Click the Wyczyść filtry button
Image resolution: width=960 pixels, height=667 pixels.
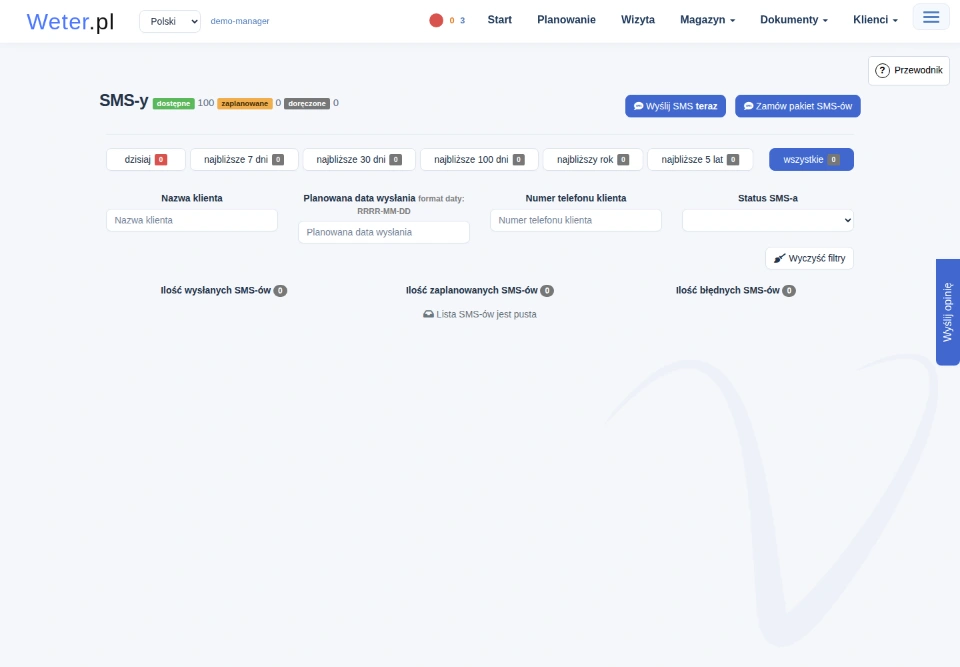click(809, 258)
